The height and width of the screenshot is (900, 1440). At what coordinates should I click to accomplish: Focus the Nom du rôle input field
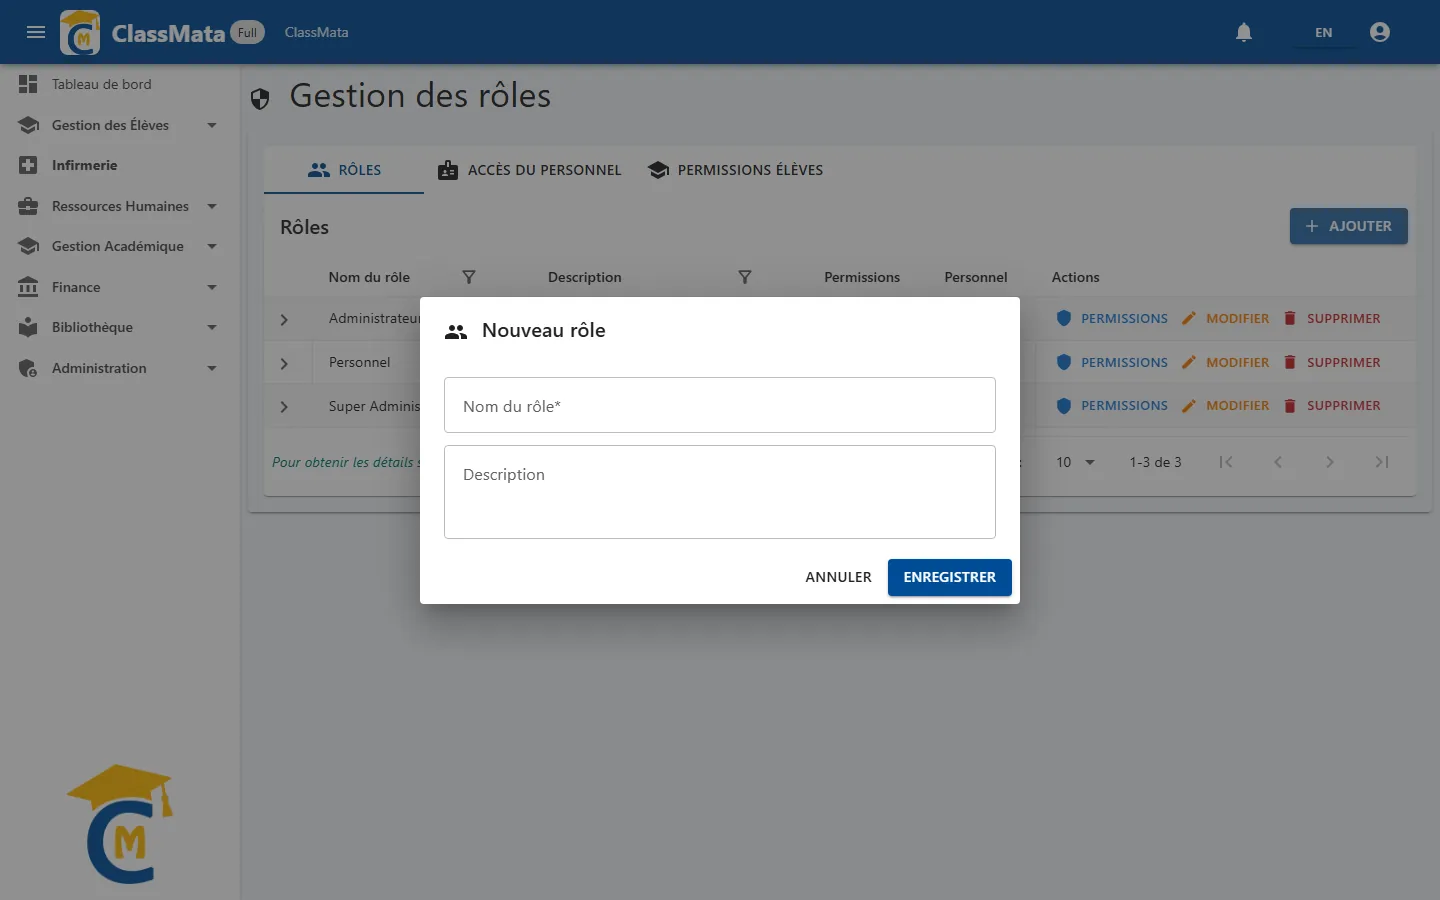point(720,405)
